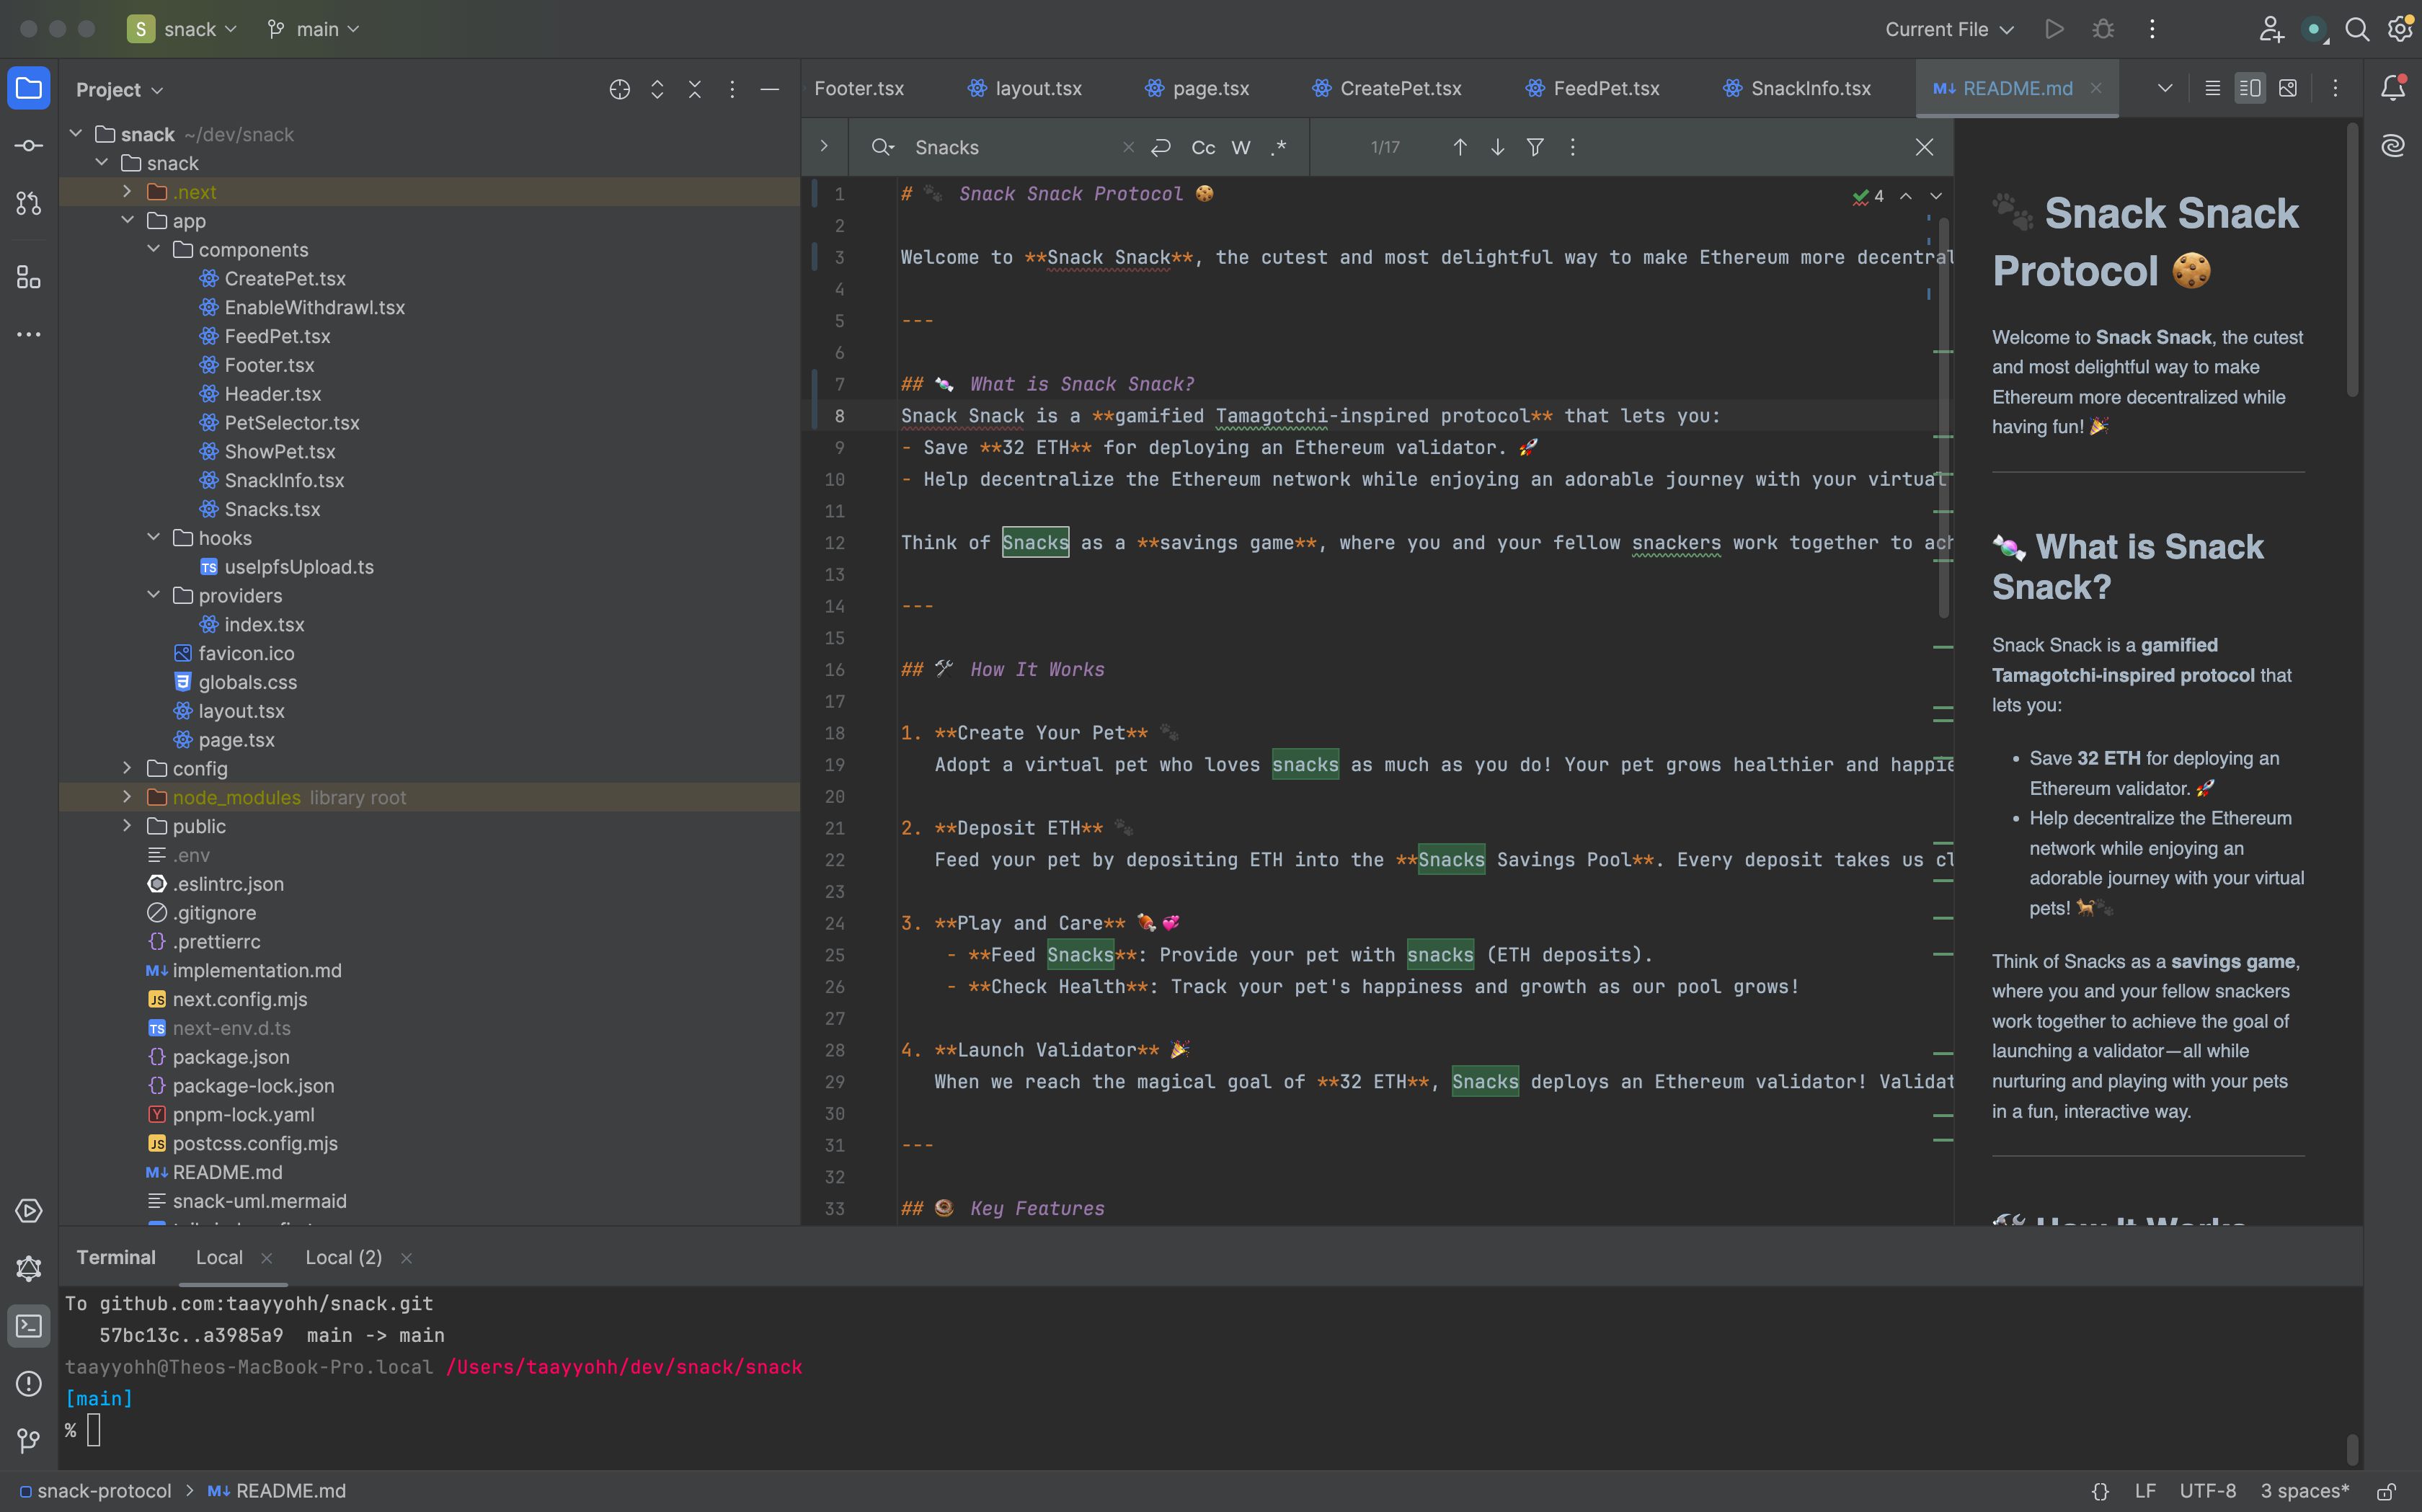Hide the Project tool window
This screenshot has height=1512, width=2422.
pos(769,89)
